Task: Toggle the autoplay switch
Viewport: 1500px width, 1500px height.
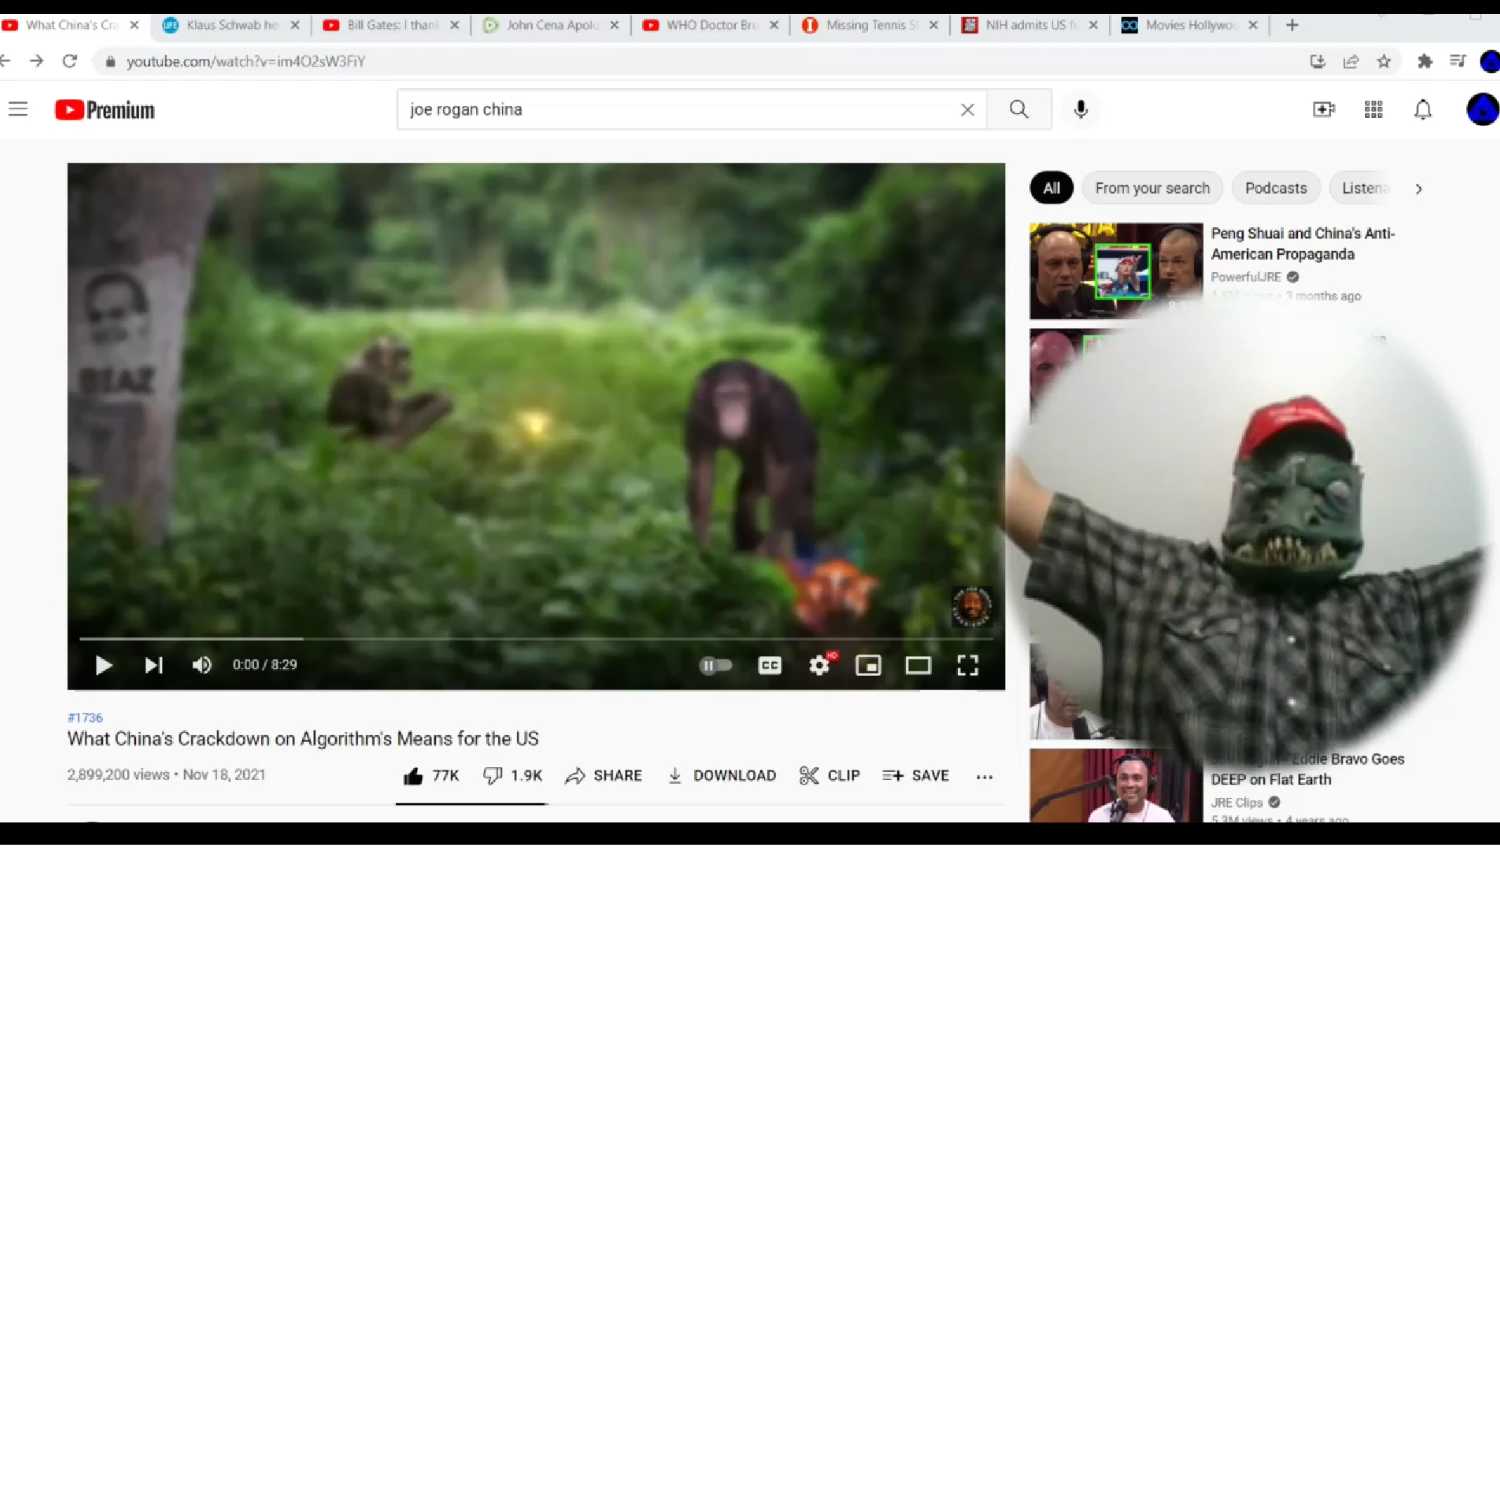Action: [x=715, y=666]
